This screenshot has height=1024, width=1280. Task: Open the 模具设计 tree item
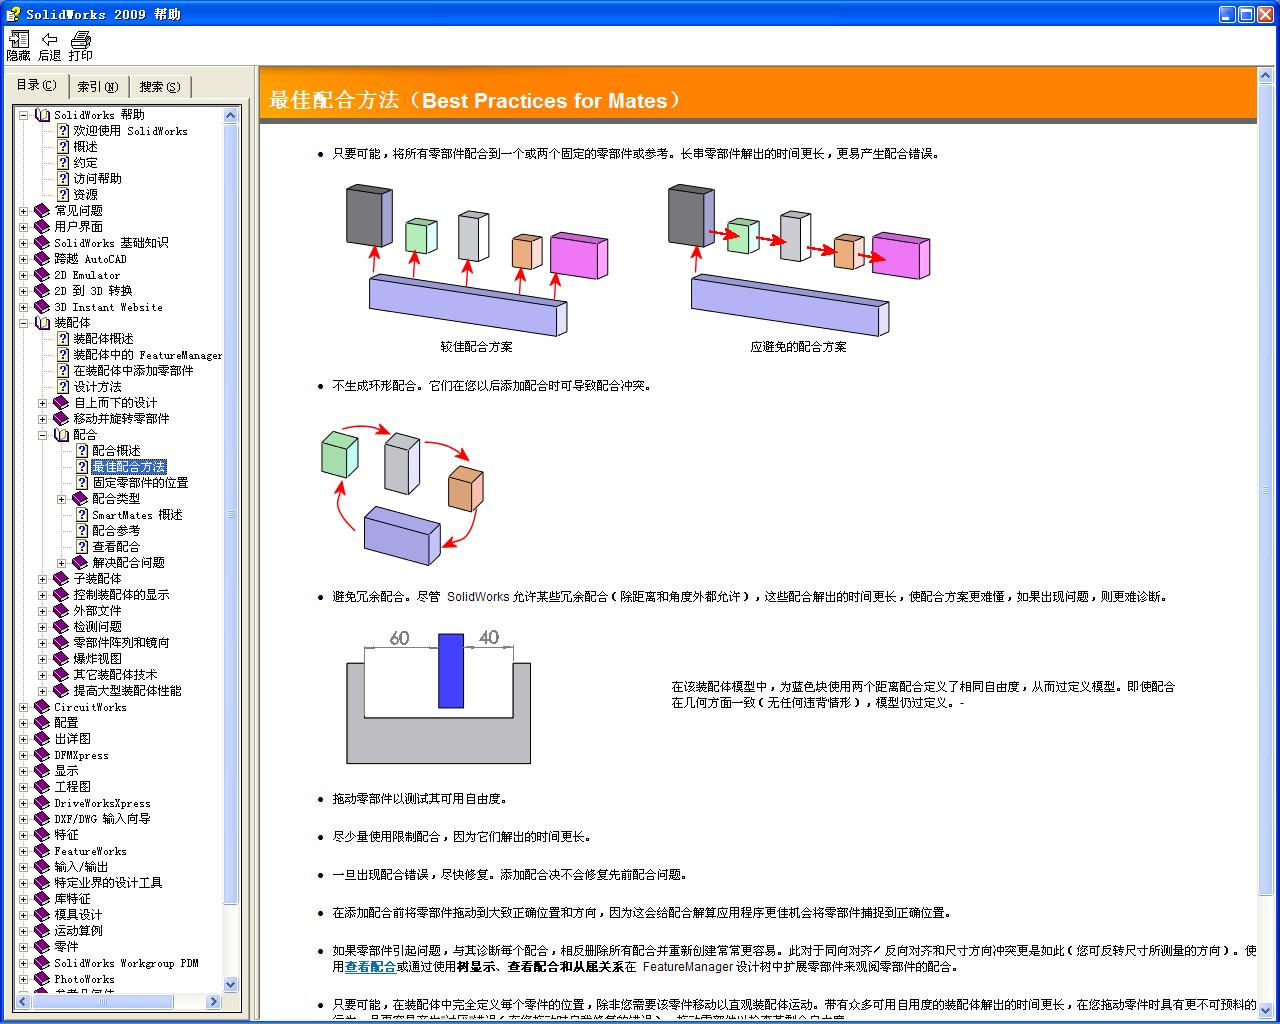[78, 915]
